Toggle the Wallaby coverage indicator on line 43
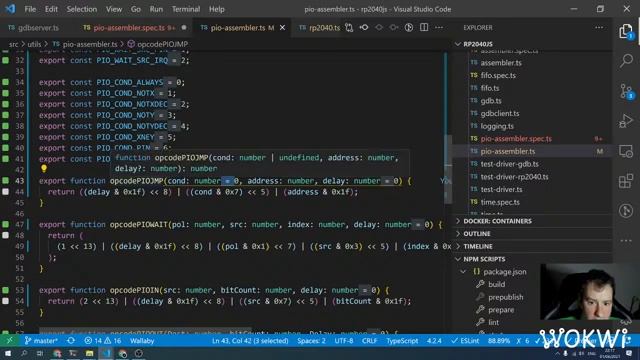The image size is (640, 360). [5, 181]
